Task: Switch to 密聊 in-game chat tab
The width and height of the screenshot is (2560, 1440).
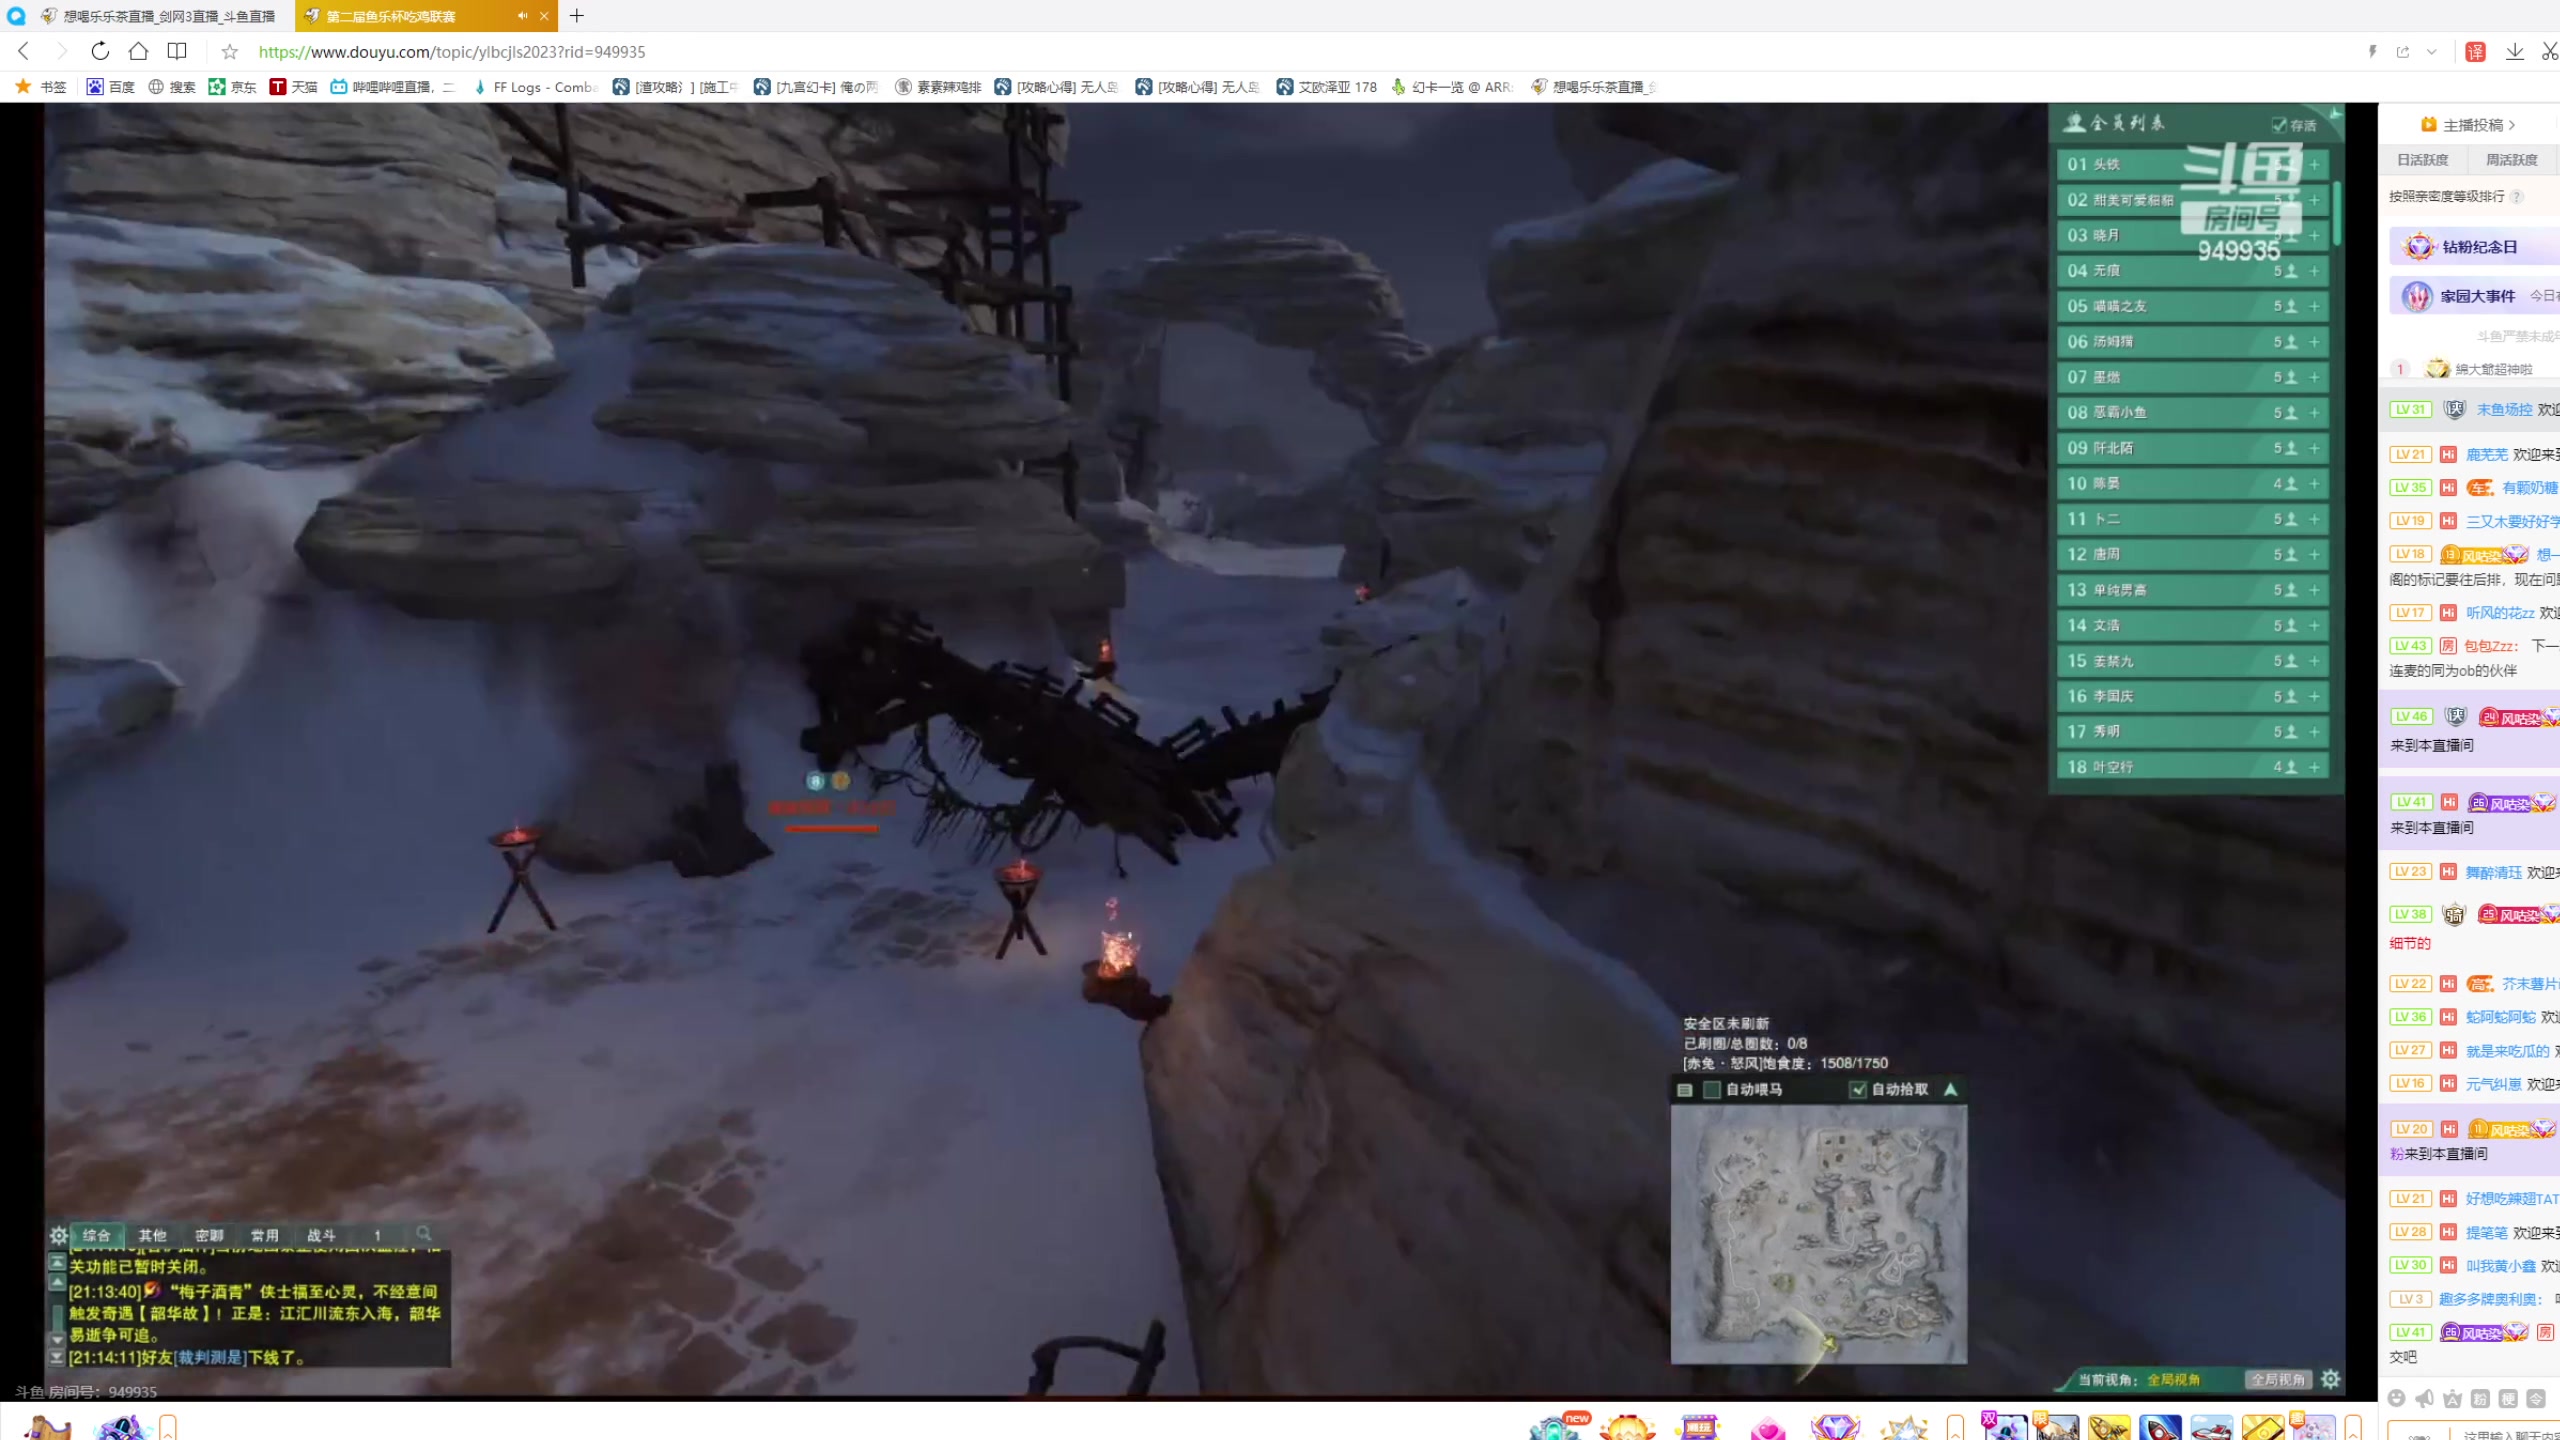Action: 209,1235
